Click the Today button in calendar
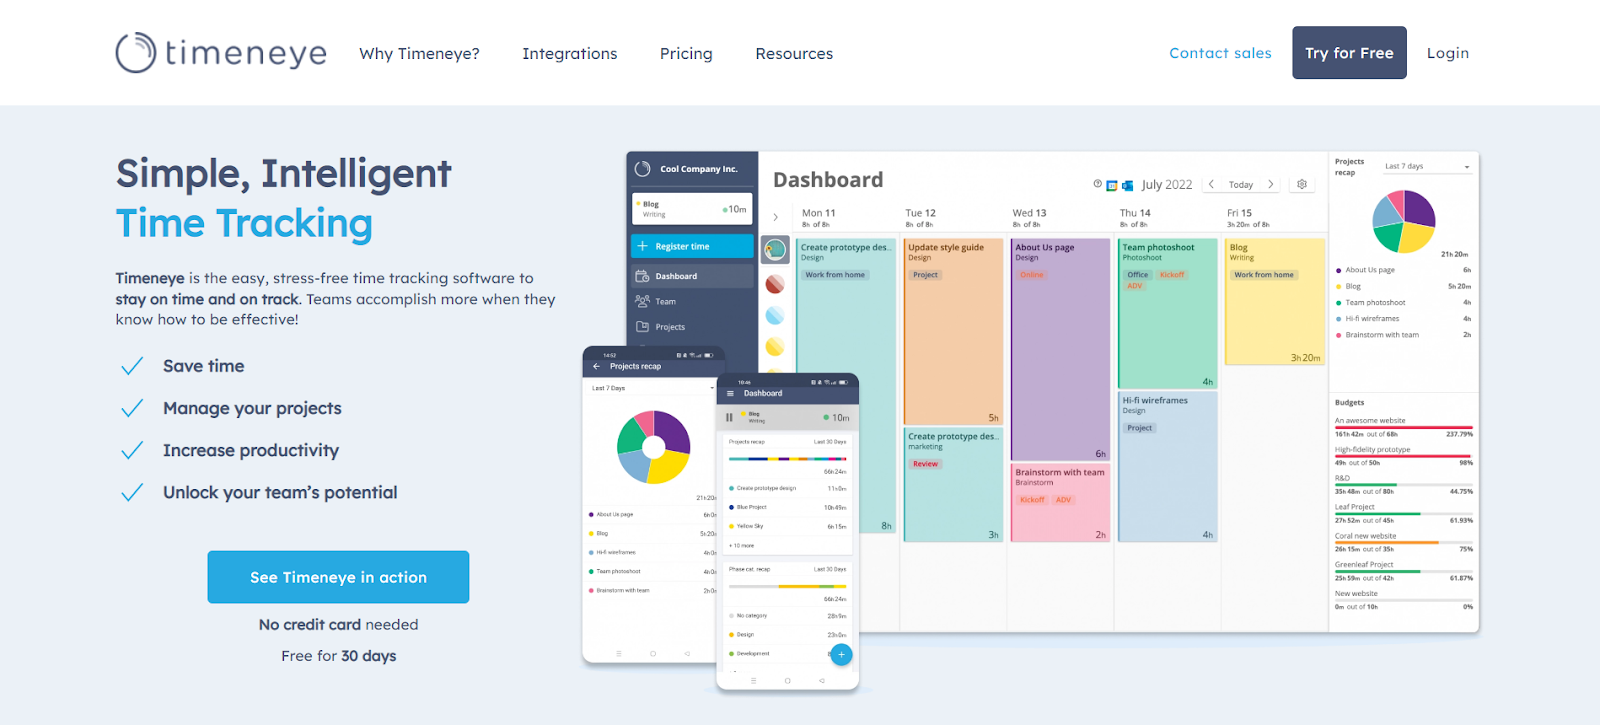Image resolution: width=1600 pixels, height=725 pixels. click(1241, 185)
